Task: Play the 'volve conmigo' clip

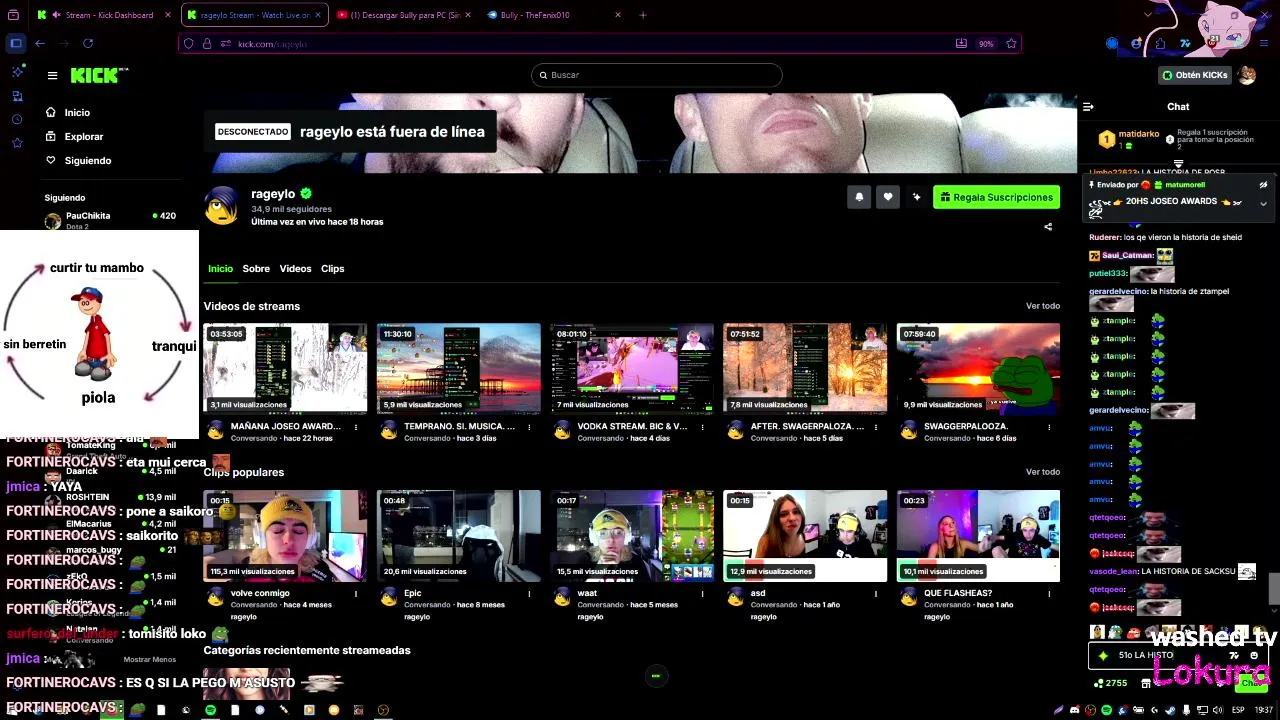Action: tap(285, 536)
